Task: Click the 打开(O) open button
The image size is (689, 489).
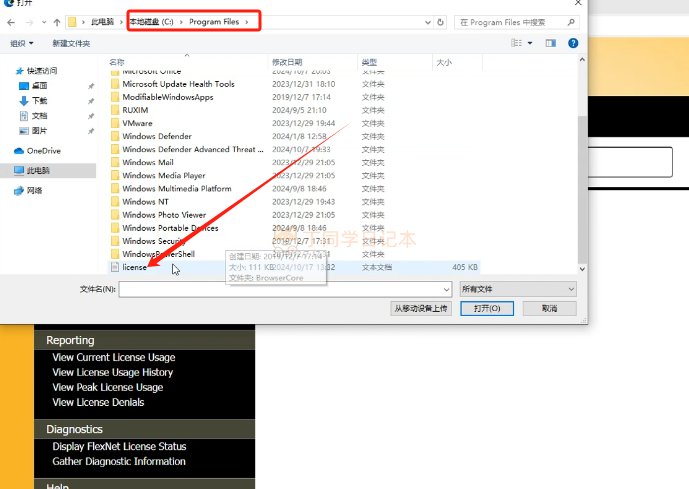Action: (x=487, y=308)
